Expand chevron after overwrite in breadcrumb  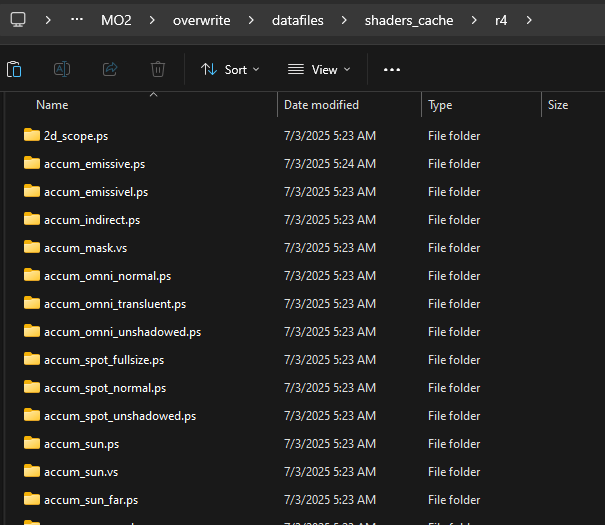[x=251, y=20]
